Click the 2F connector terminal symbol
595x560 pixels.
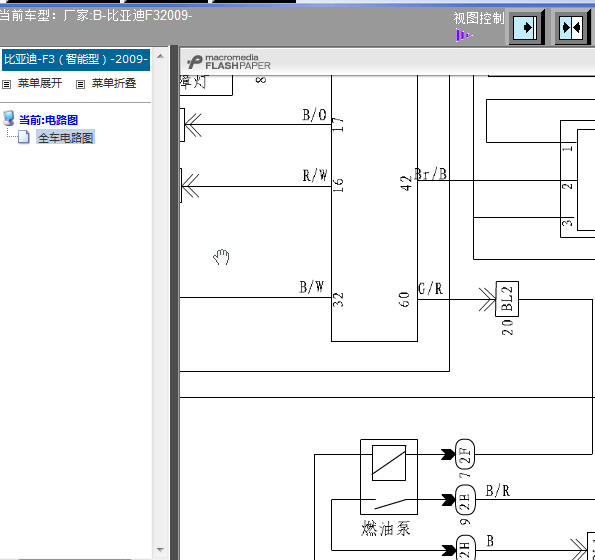click(x=465, y=454)
